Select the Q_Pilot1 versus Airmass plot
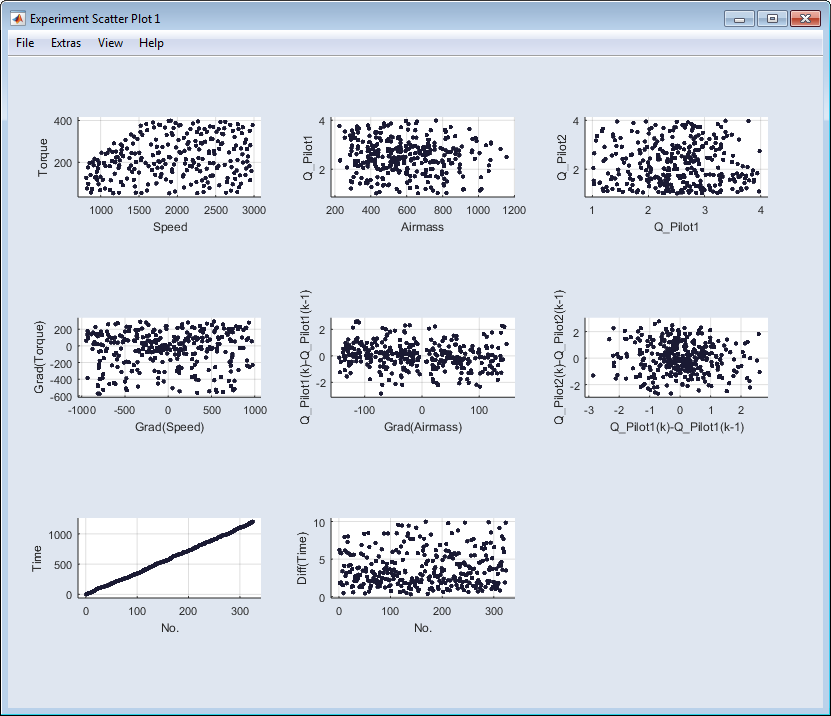Image resolution: width=831 pixels, height=716 pixels. pos(423,157)
